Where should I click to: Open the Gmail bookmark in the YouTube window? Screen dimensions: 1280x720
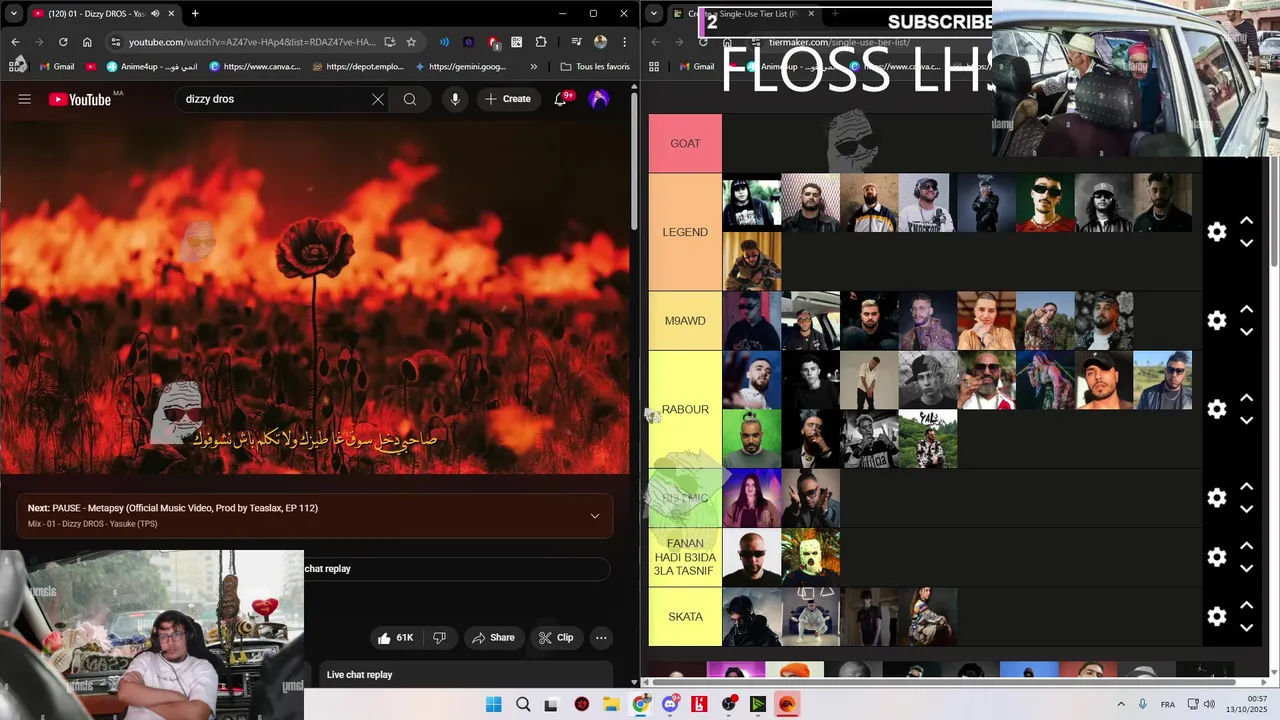tap(55, 67)
